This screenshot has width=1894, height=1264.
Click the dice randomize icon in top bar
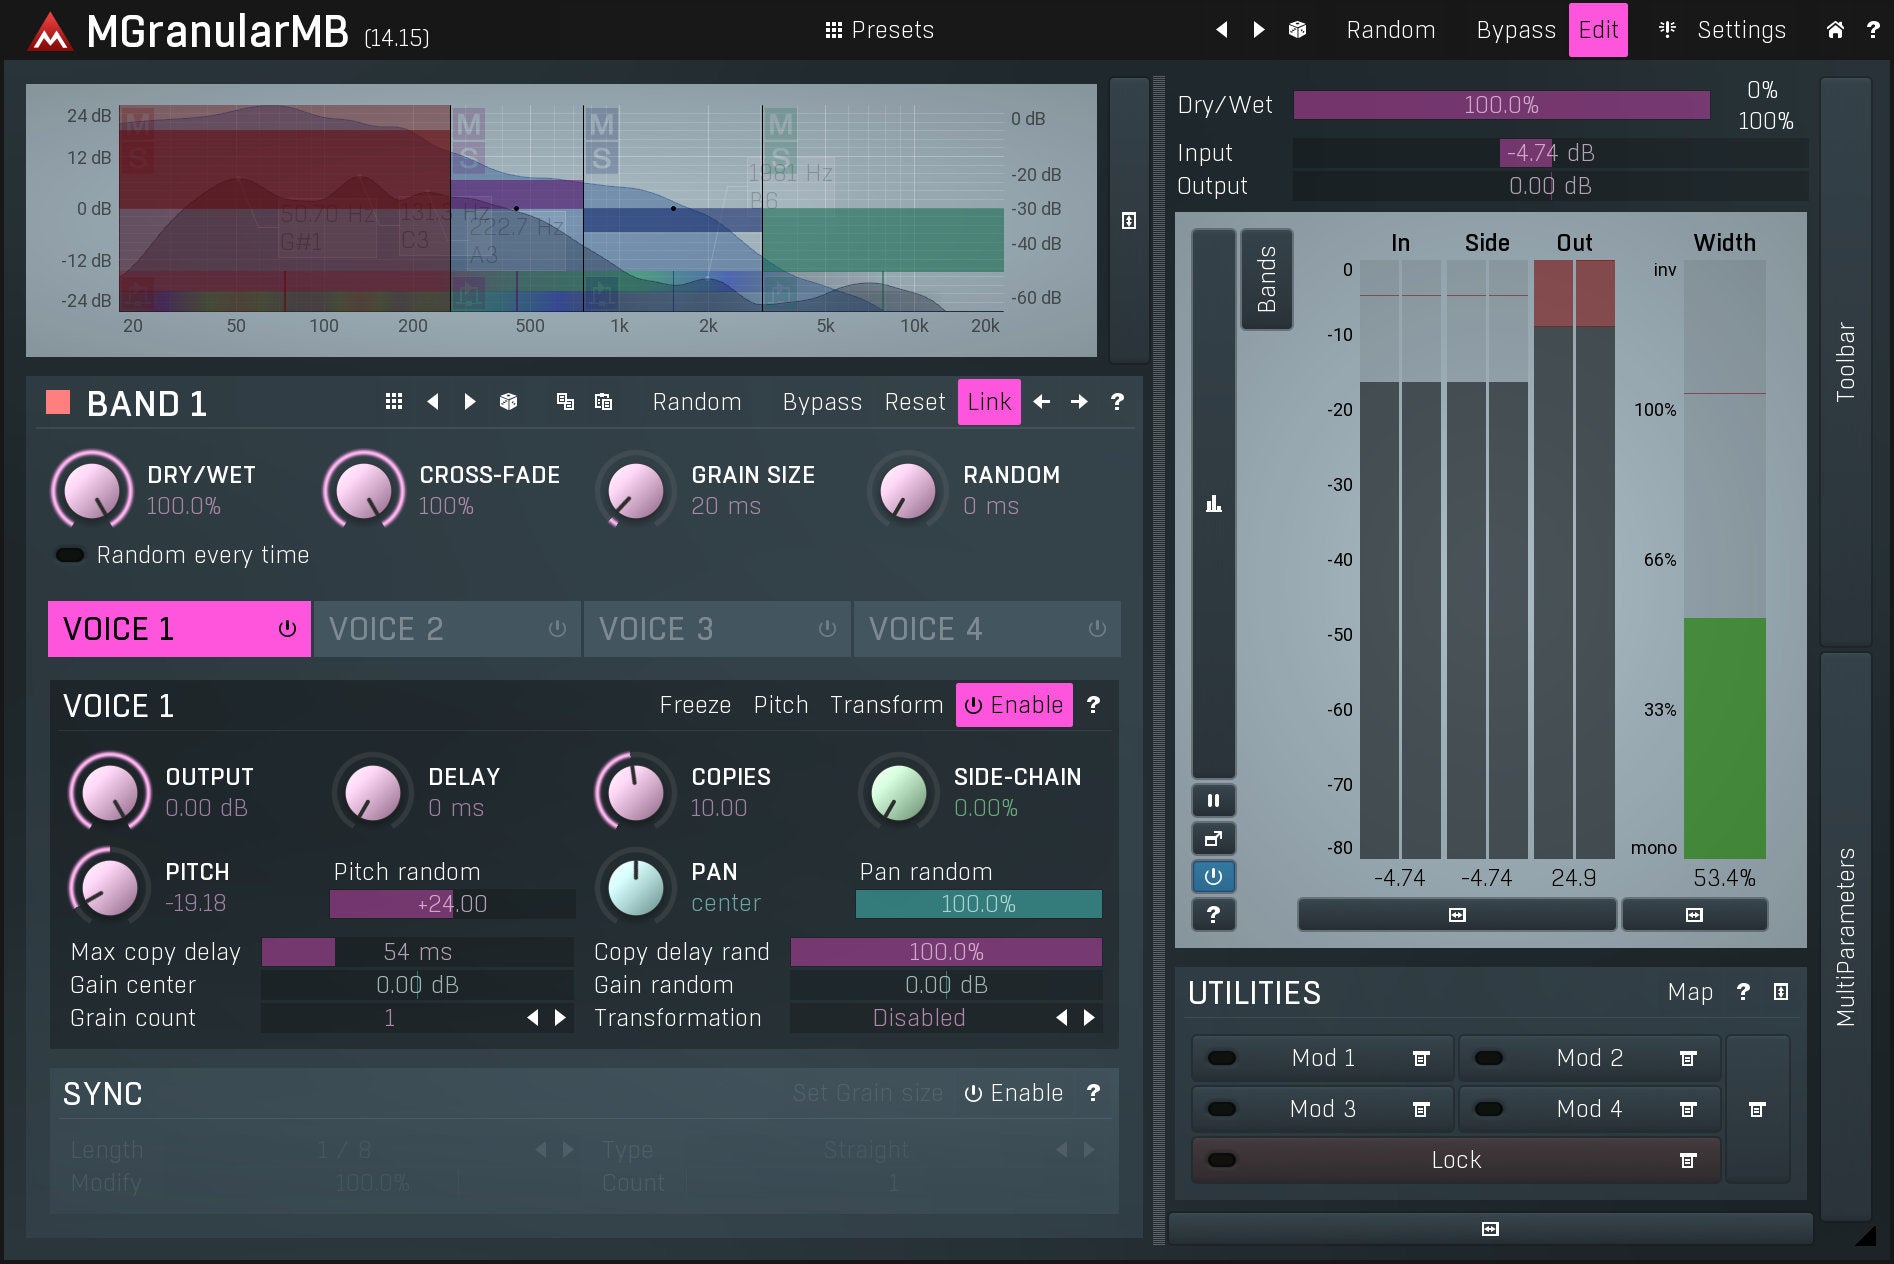click(1297, 30)
